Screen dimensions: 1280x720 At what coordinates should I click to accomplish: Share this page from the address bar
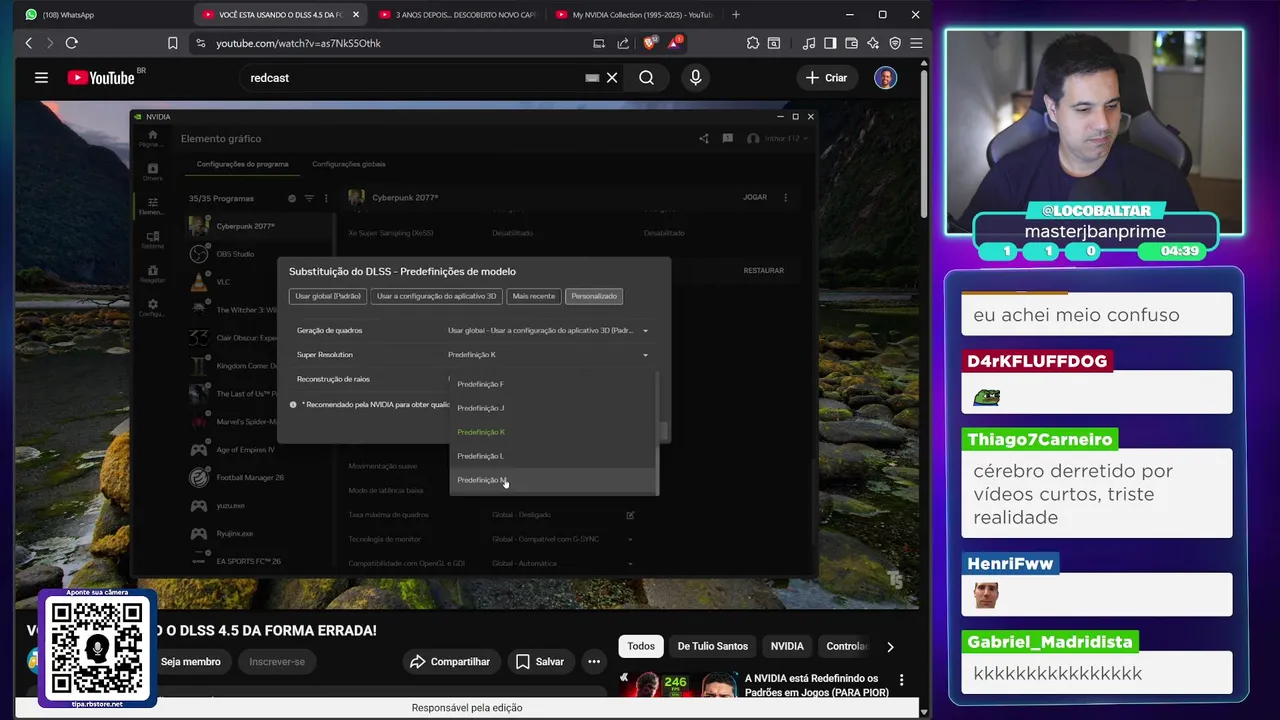coord(623,43)
